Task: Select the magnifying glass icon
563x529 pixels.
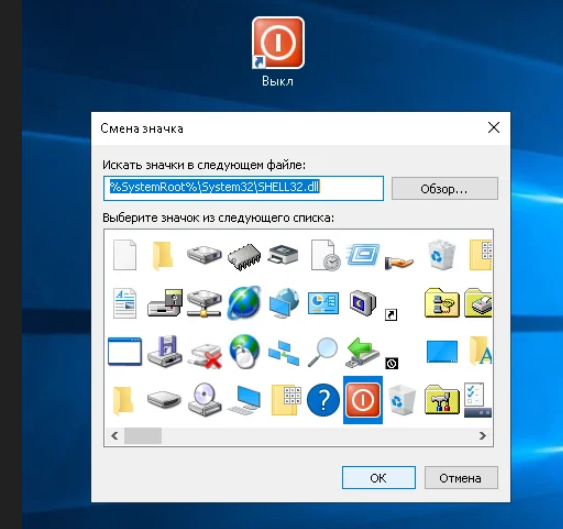Action: (x=323, y=352)
